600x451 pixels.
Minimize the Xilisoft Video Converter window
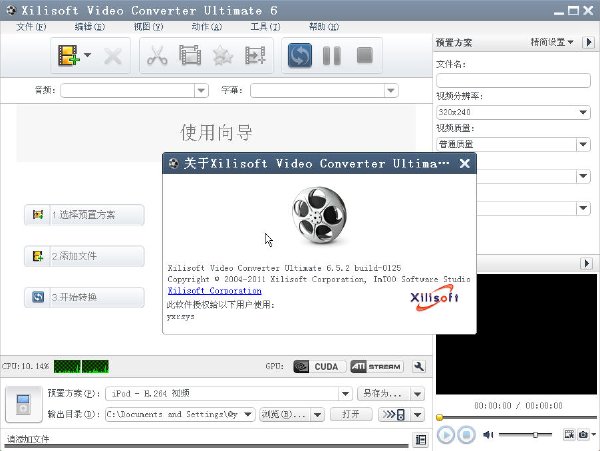(x=559, y=11)
